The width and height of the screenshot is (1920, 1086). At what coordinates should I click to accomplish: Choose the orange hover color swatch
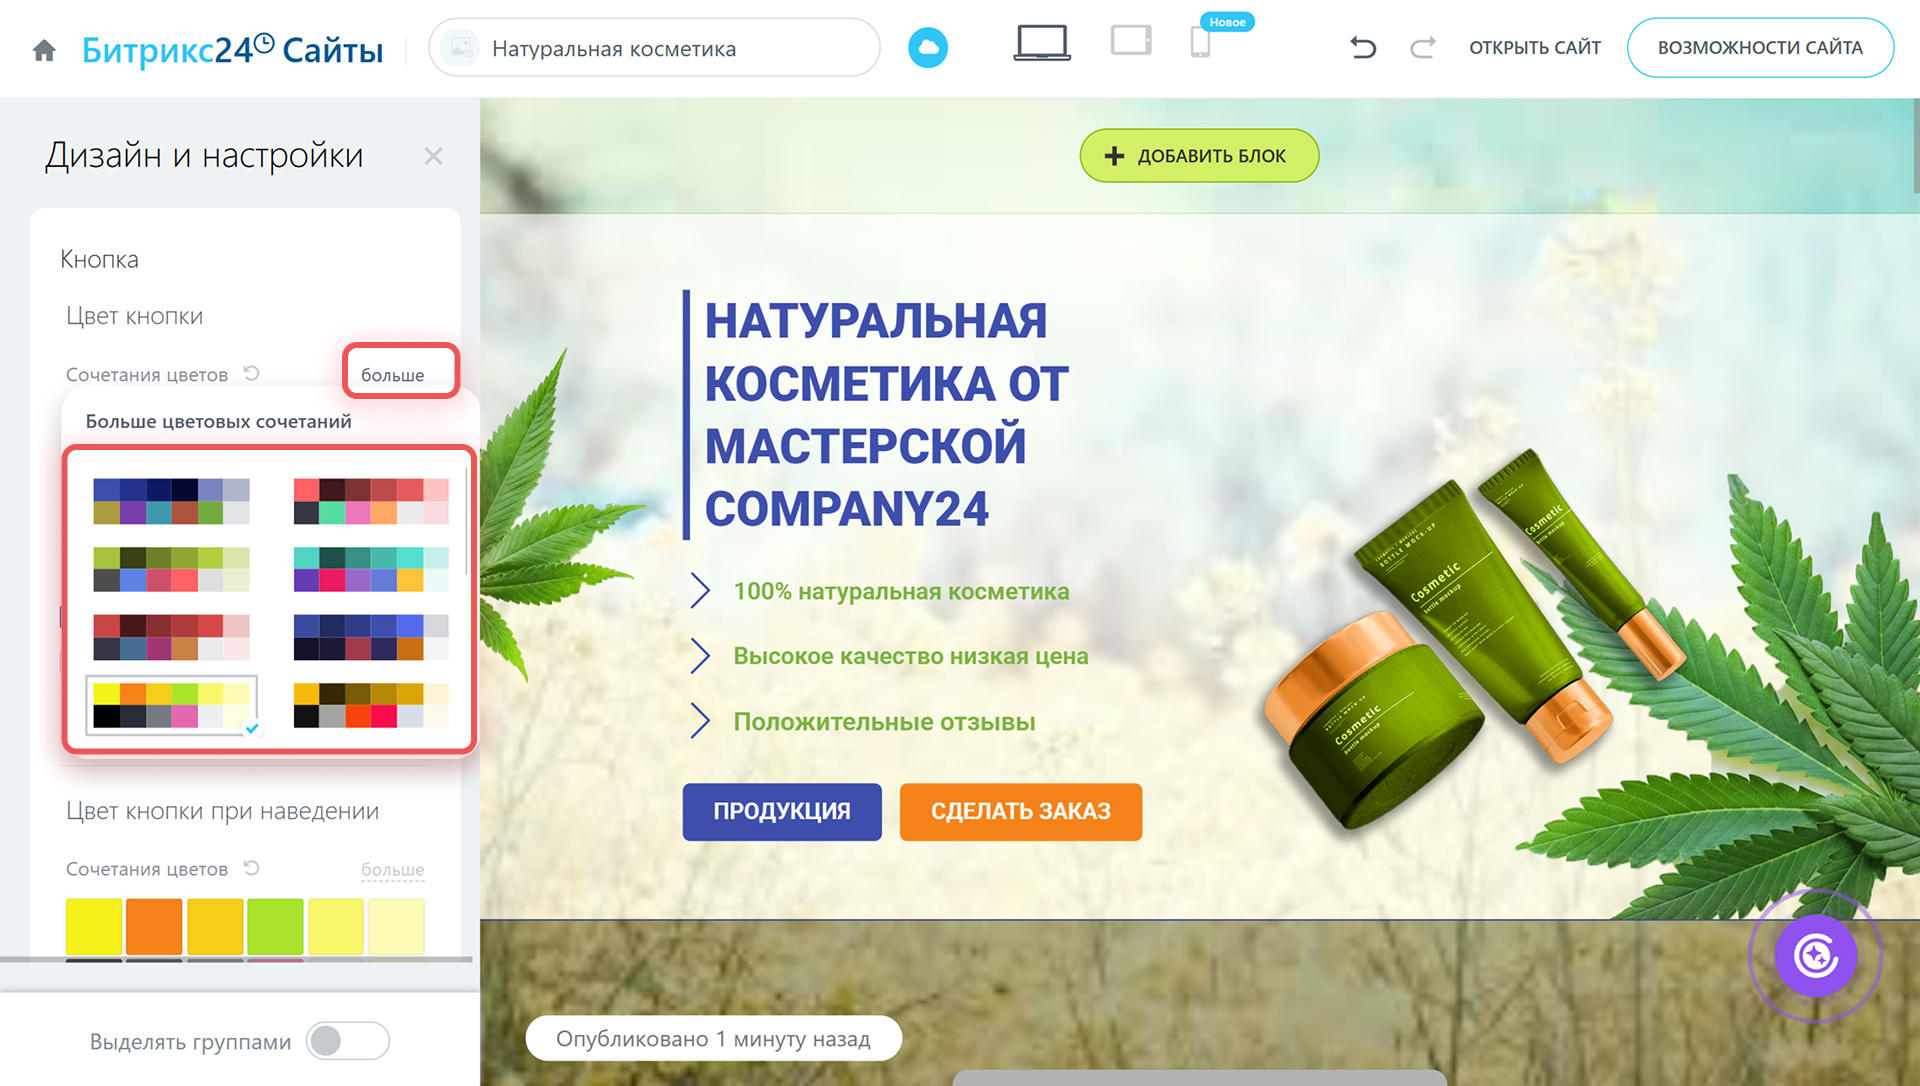(154, 926)
